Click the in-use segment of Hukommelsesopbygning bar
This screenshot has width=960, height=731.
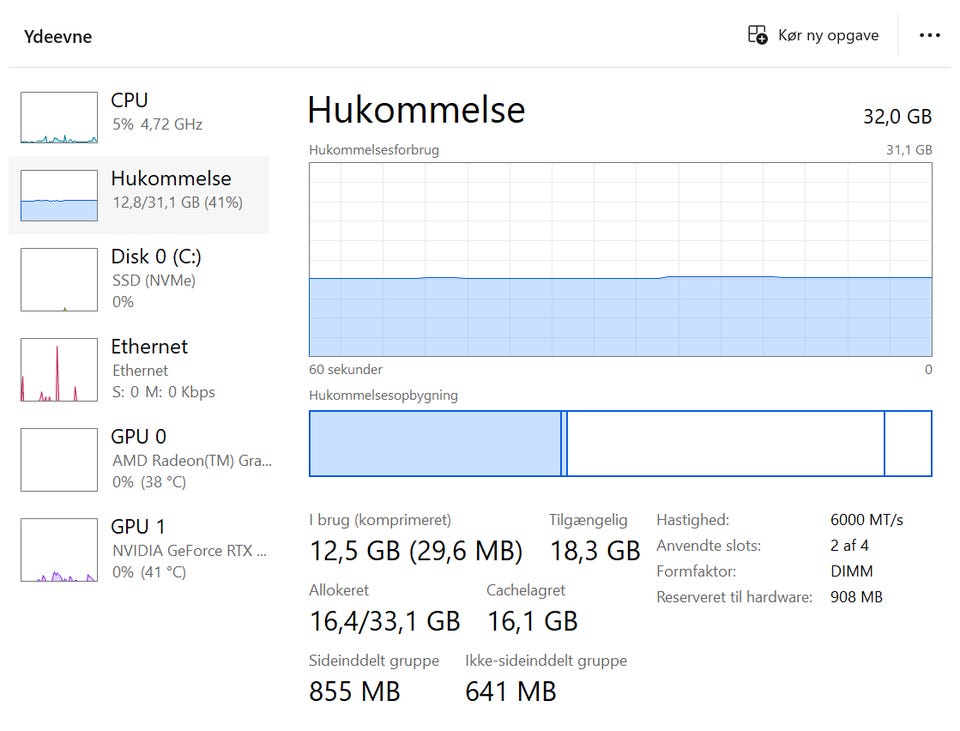pyautogui.click(x=435, y=443)
